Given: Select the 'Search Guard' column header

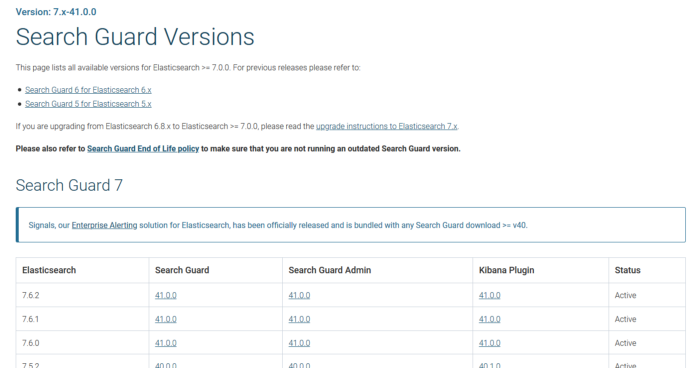Looking at the screenshot, I should pos(182,270).
